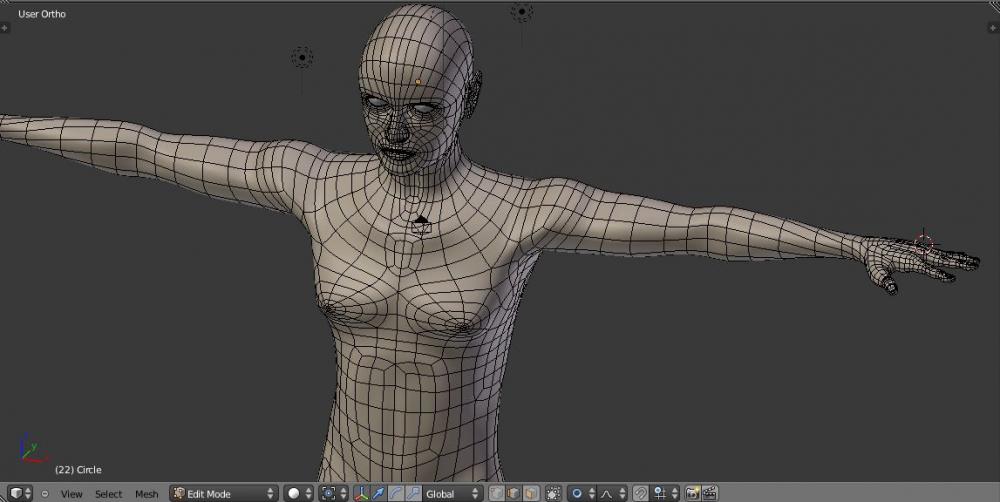
Task: Switch to edge select mode
Action: 513,493
